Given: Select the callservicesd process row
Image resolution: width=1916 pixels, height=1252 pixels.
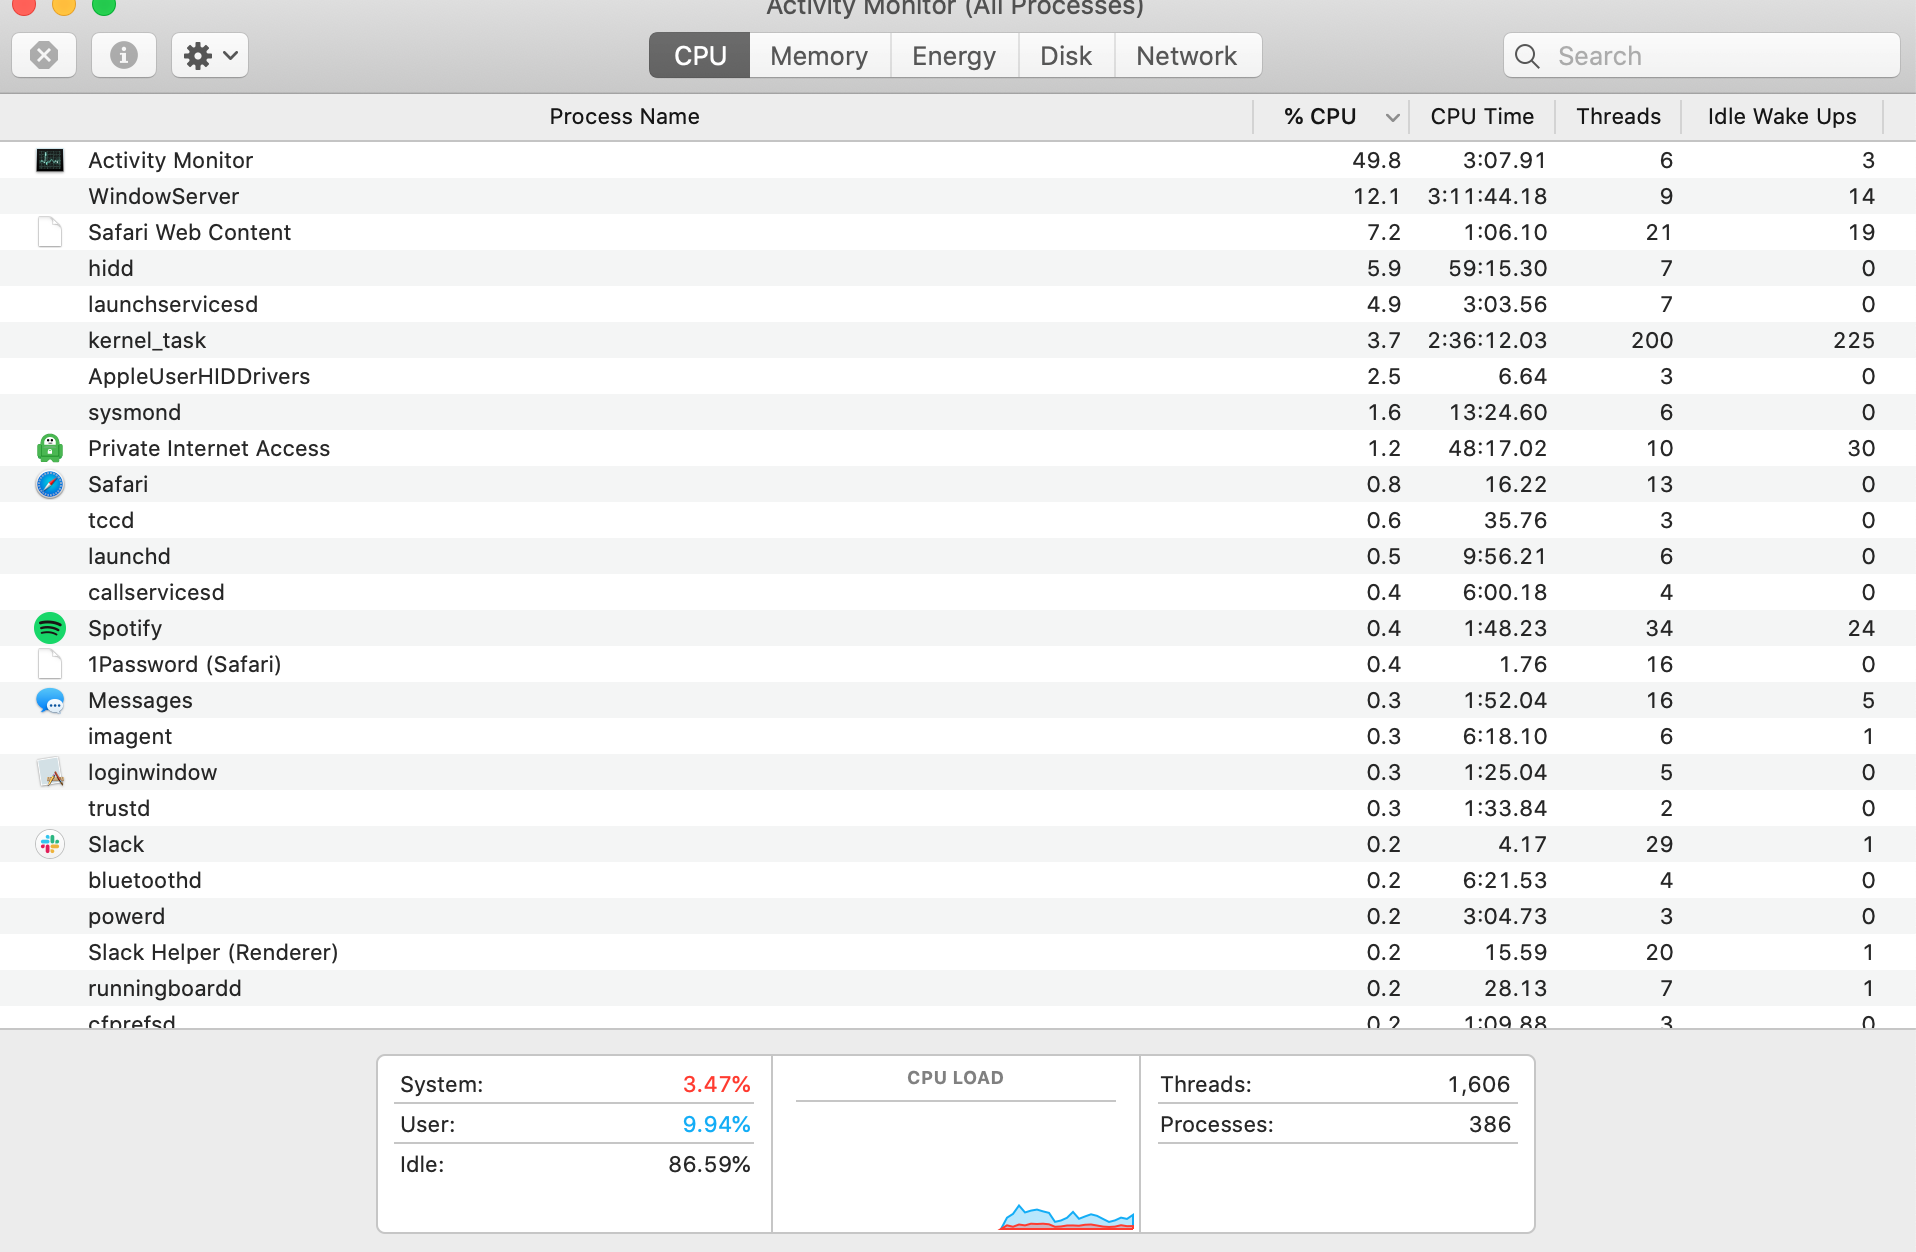Looking at the screenshot, I should 958,592.
